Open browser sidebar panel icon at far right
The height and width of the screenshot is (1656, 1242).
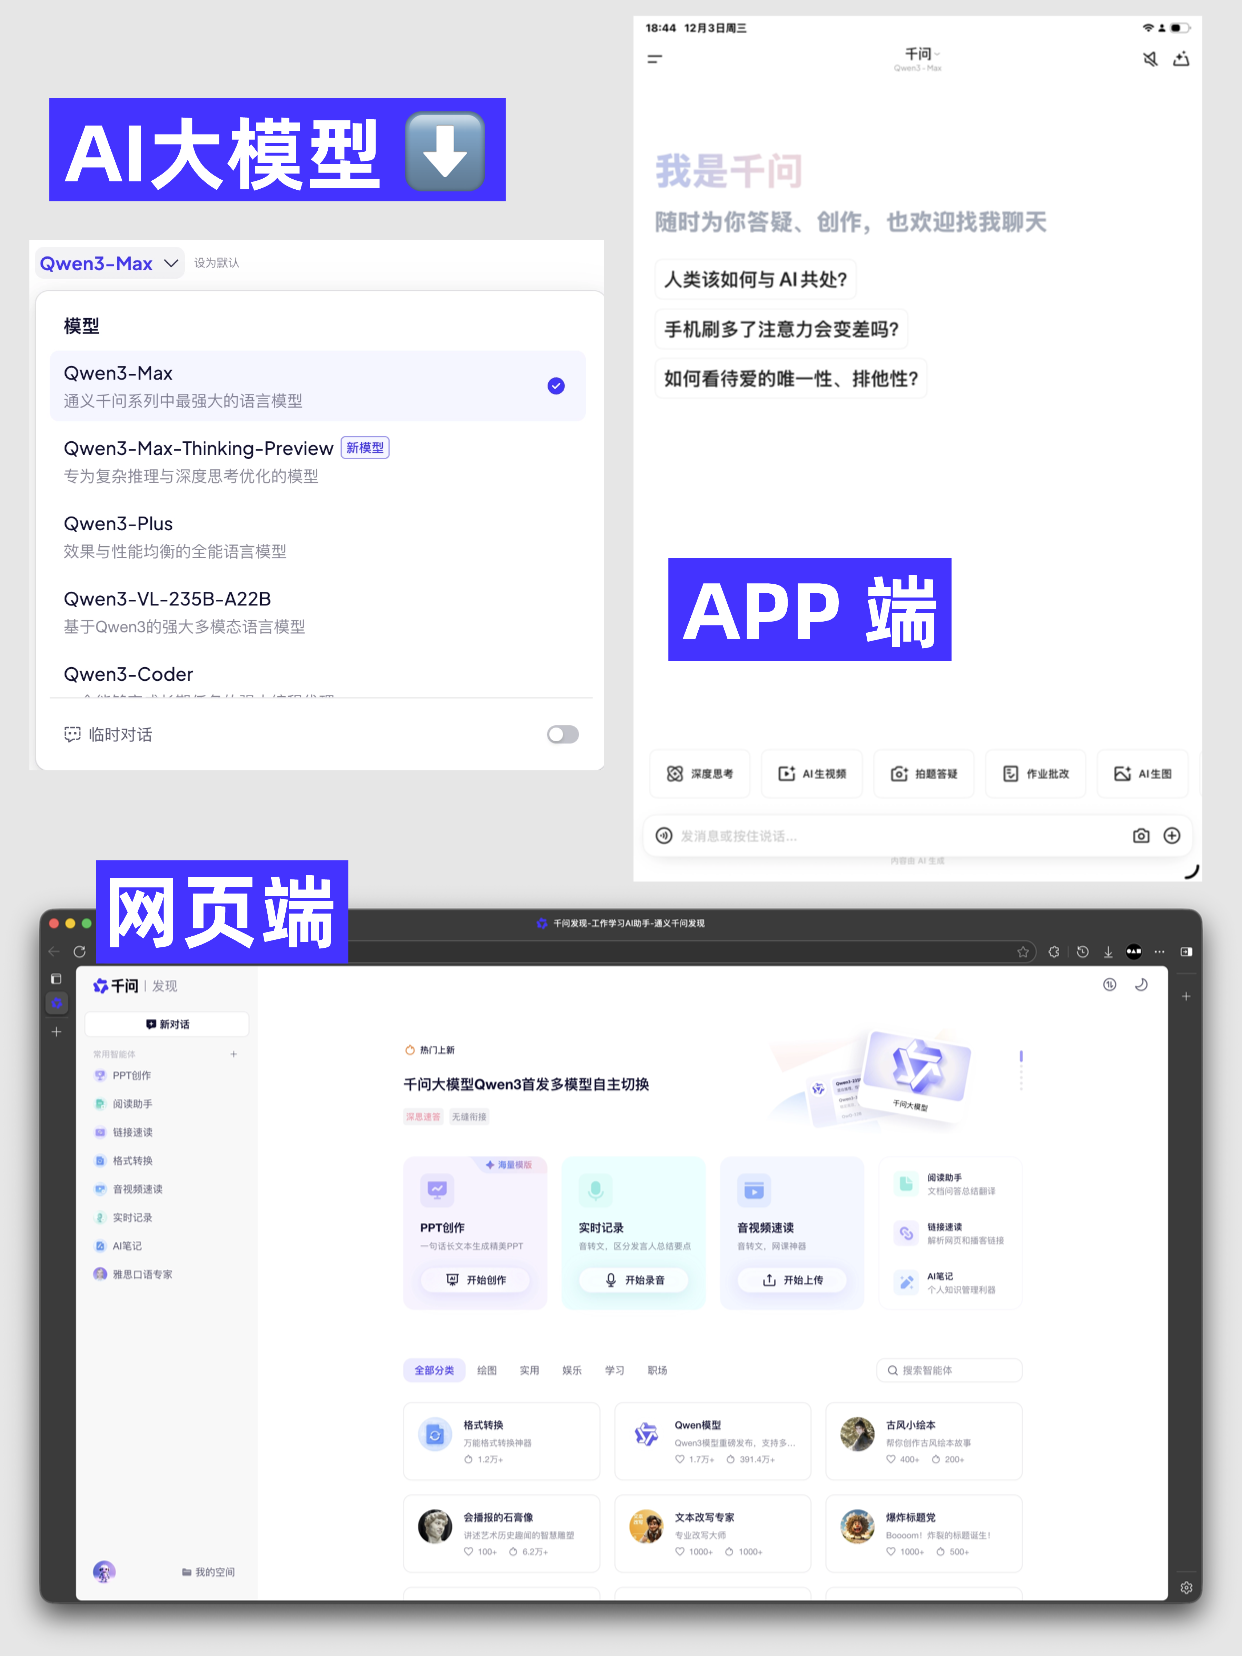(x=1186, y=951)
